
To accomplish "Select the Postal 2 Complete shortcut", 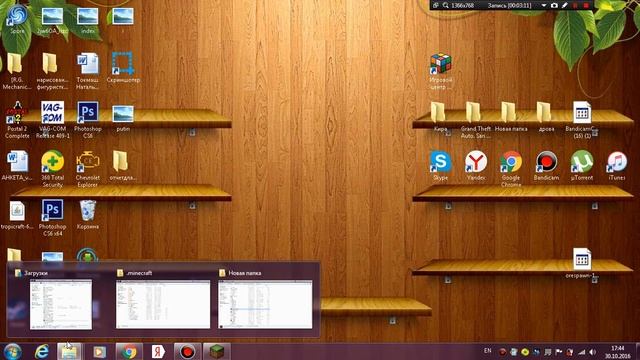I will pyautogui.click(x=17, y=113).
